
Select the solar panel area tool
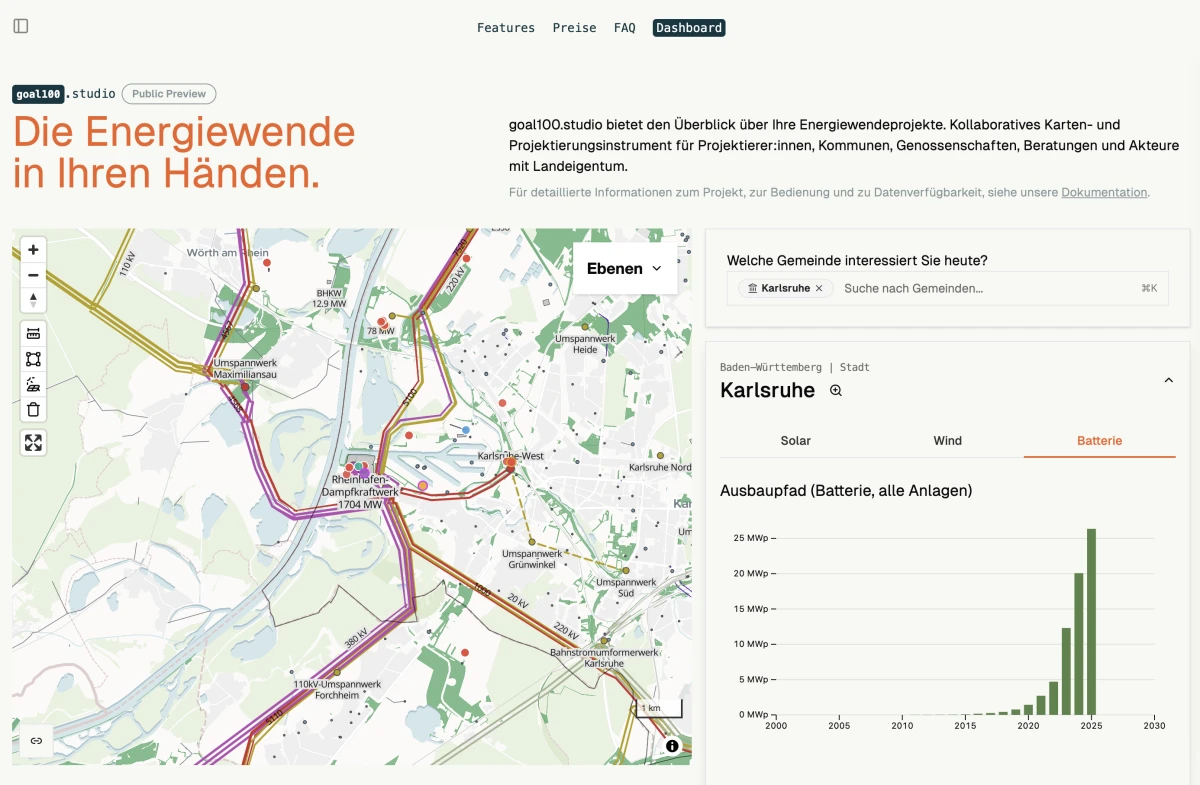pos(33,384)
